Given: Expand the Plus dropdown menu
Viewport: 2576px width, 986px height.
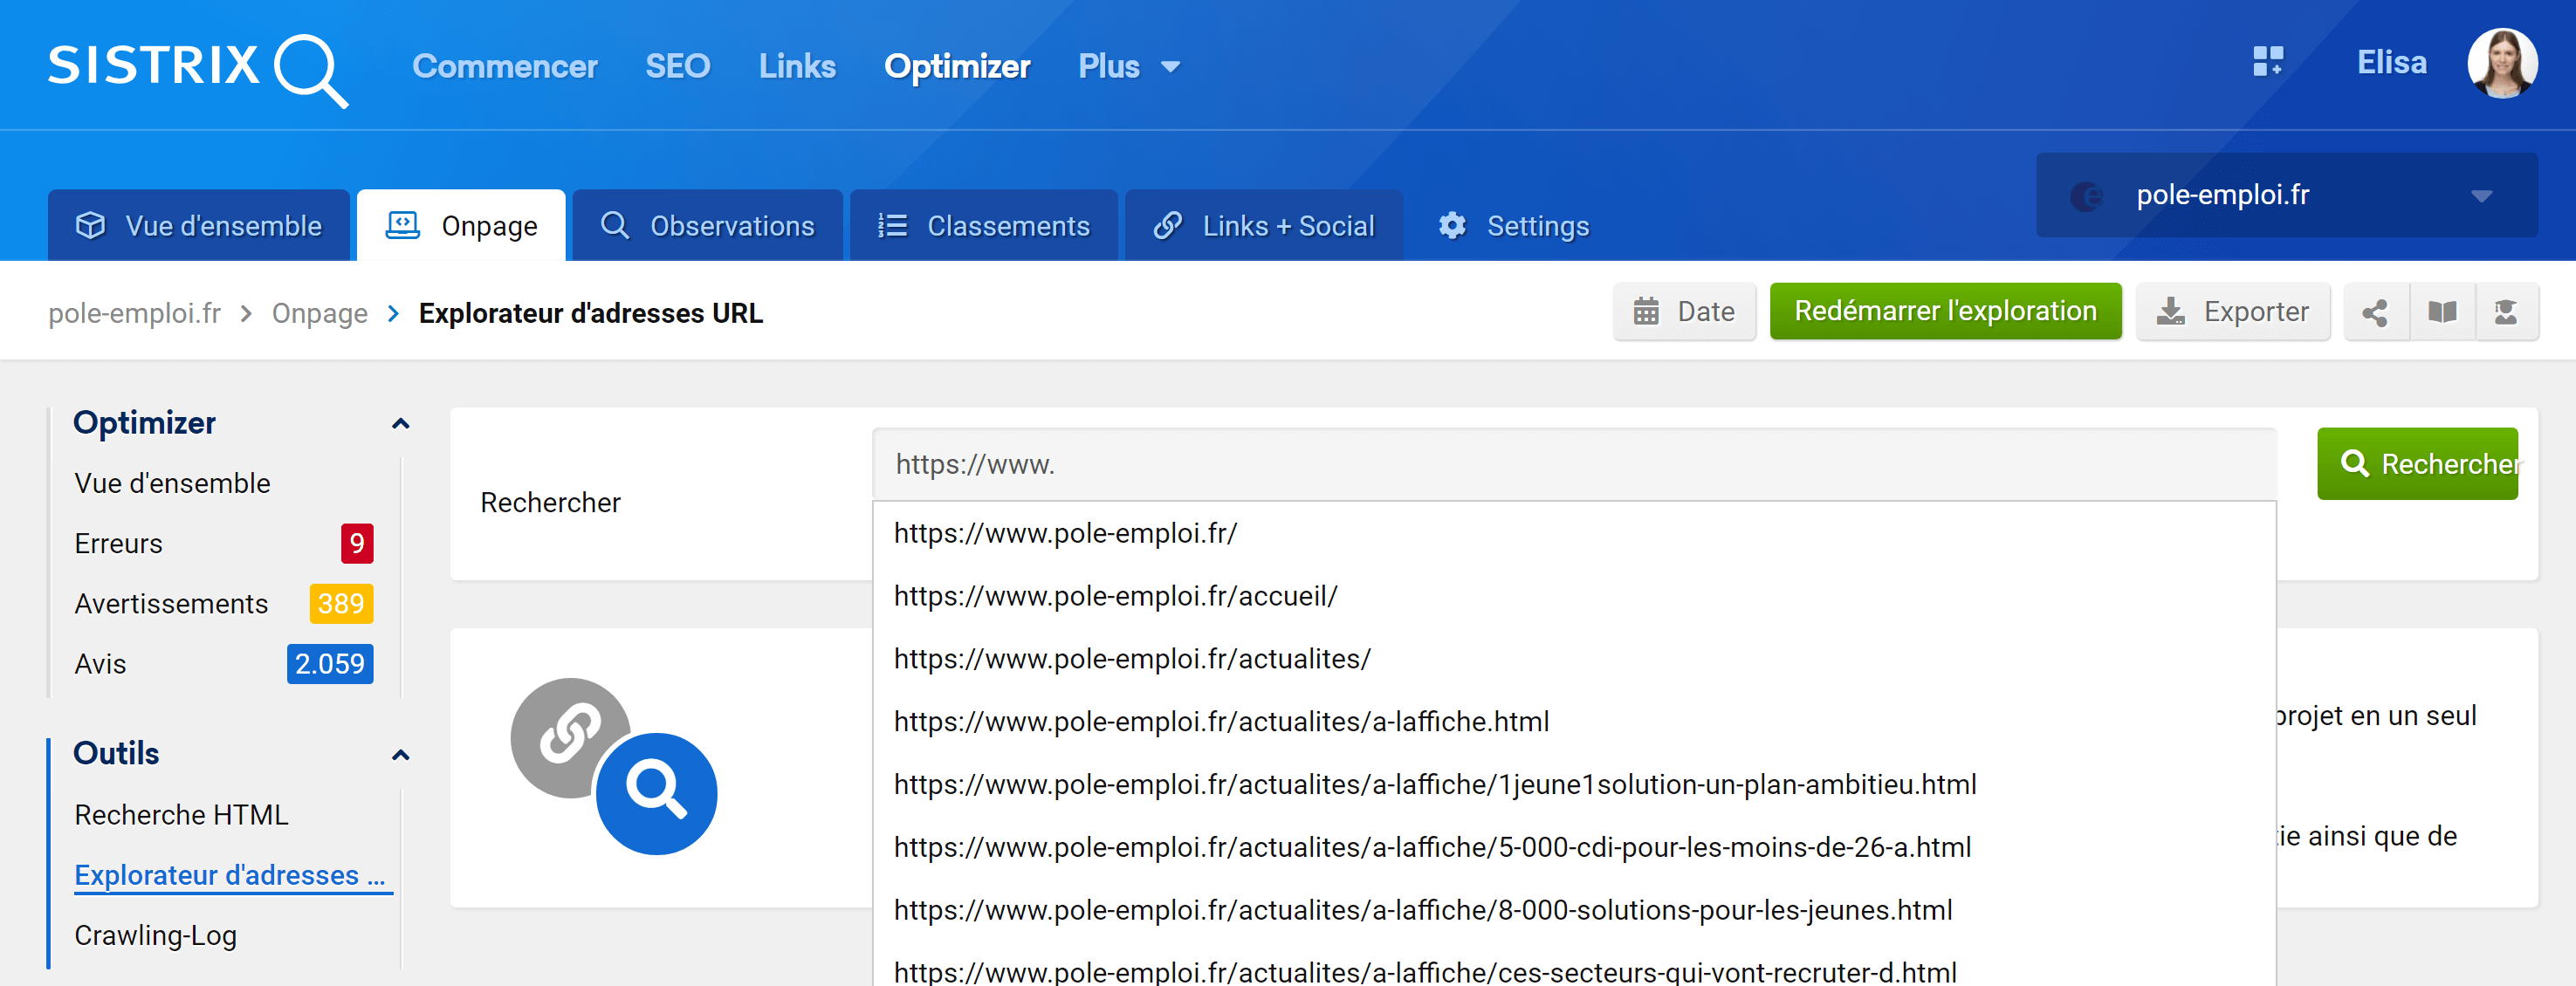Looking at the screenshot, I should 1128,66.
